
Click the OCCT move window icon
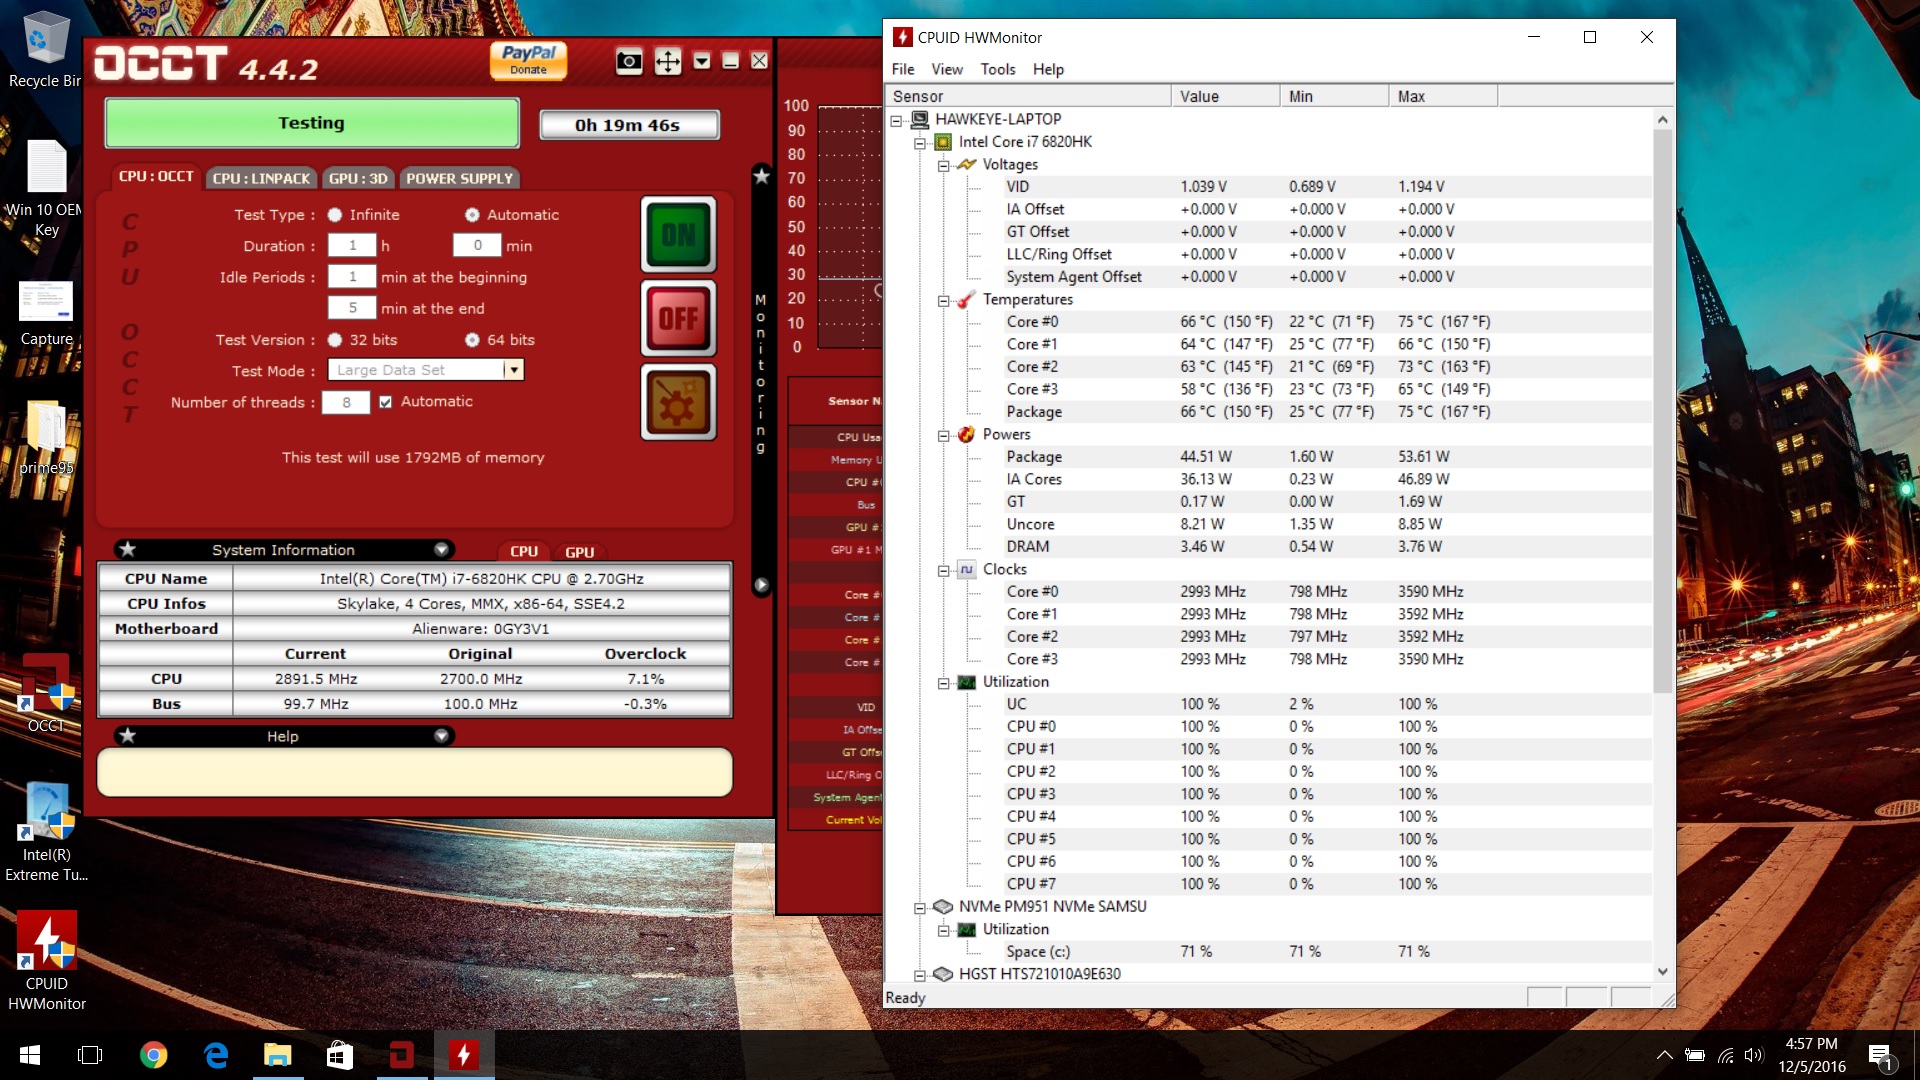pyautogui.click(x=667, y=62)
